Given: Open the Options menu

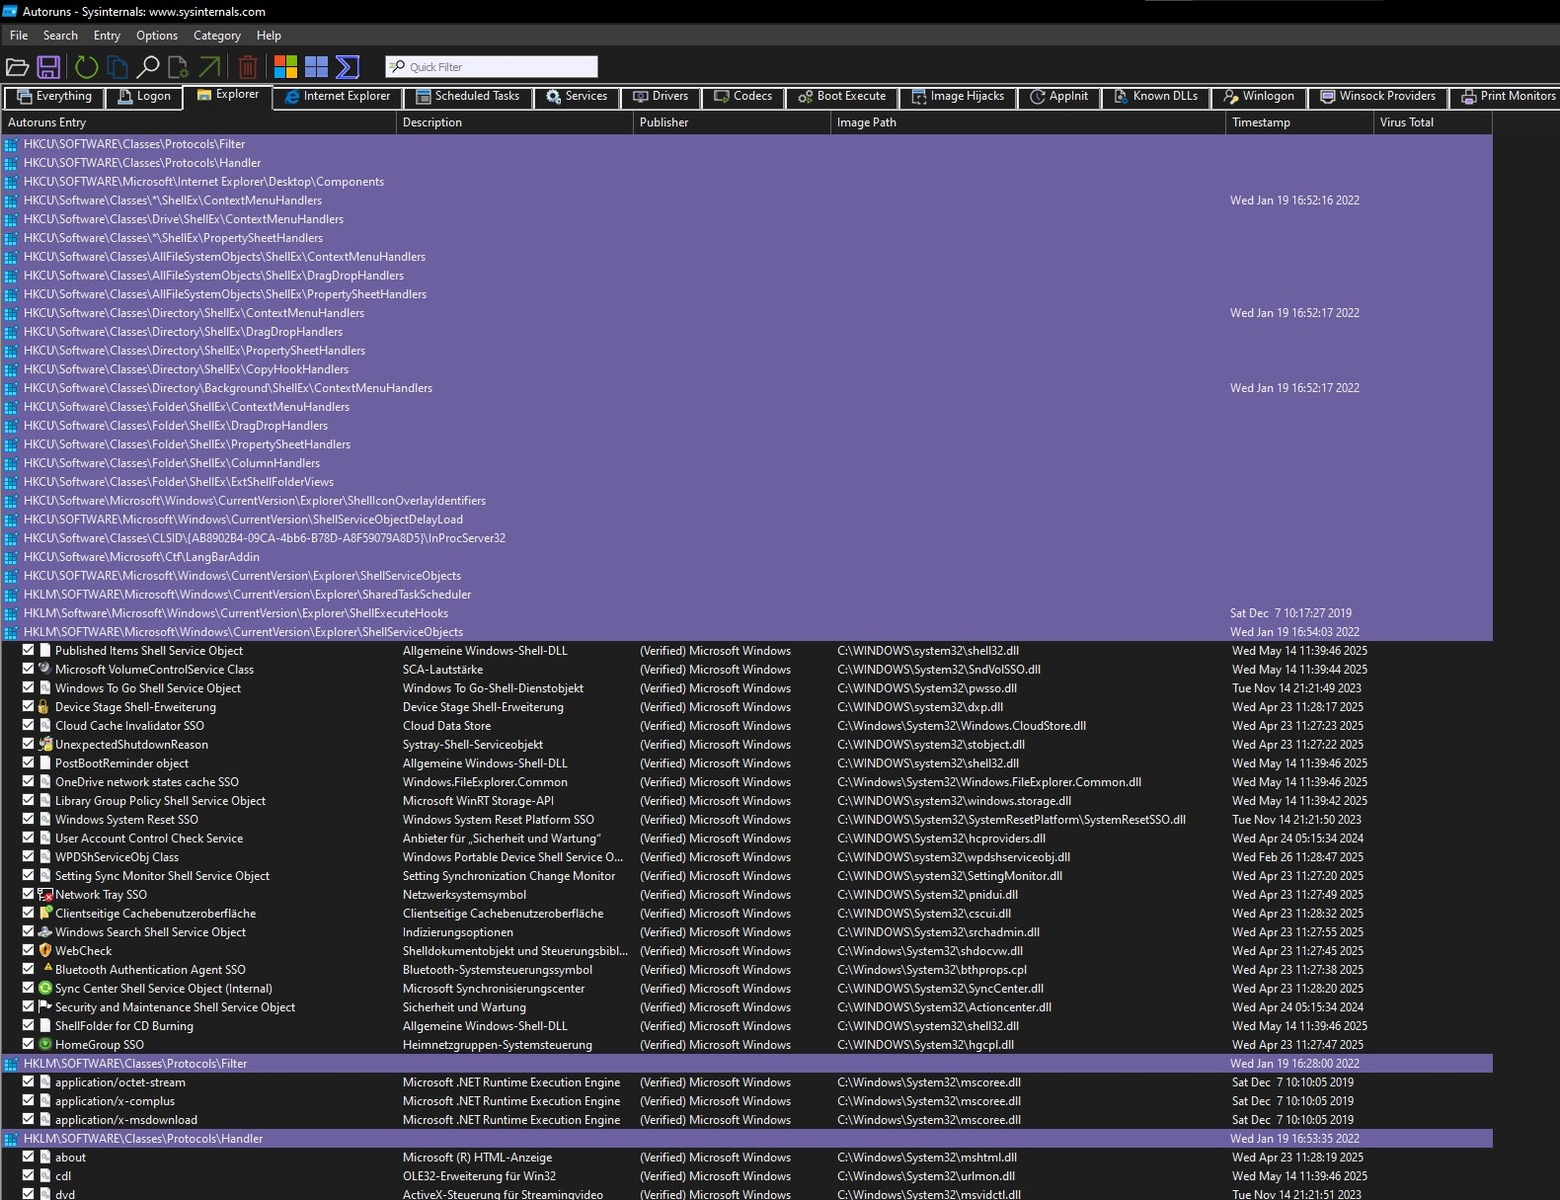Looking at the screenshot, I should 157,35.
